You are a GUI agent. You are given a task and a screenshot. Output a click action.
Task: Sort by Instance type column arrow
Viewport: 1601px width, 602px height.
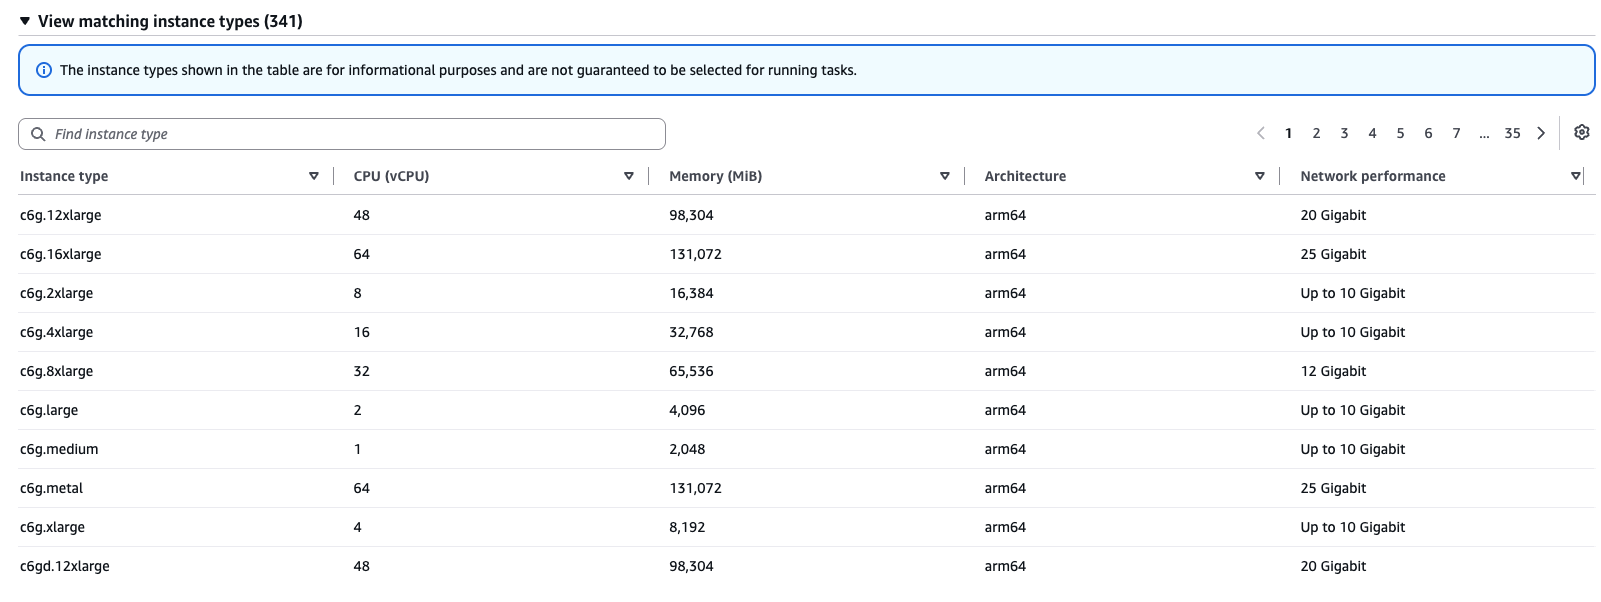click(314, 176)
